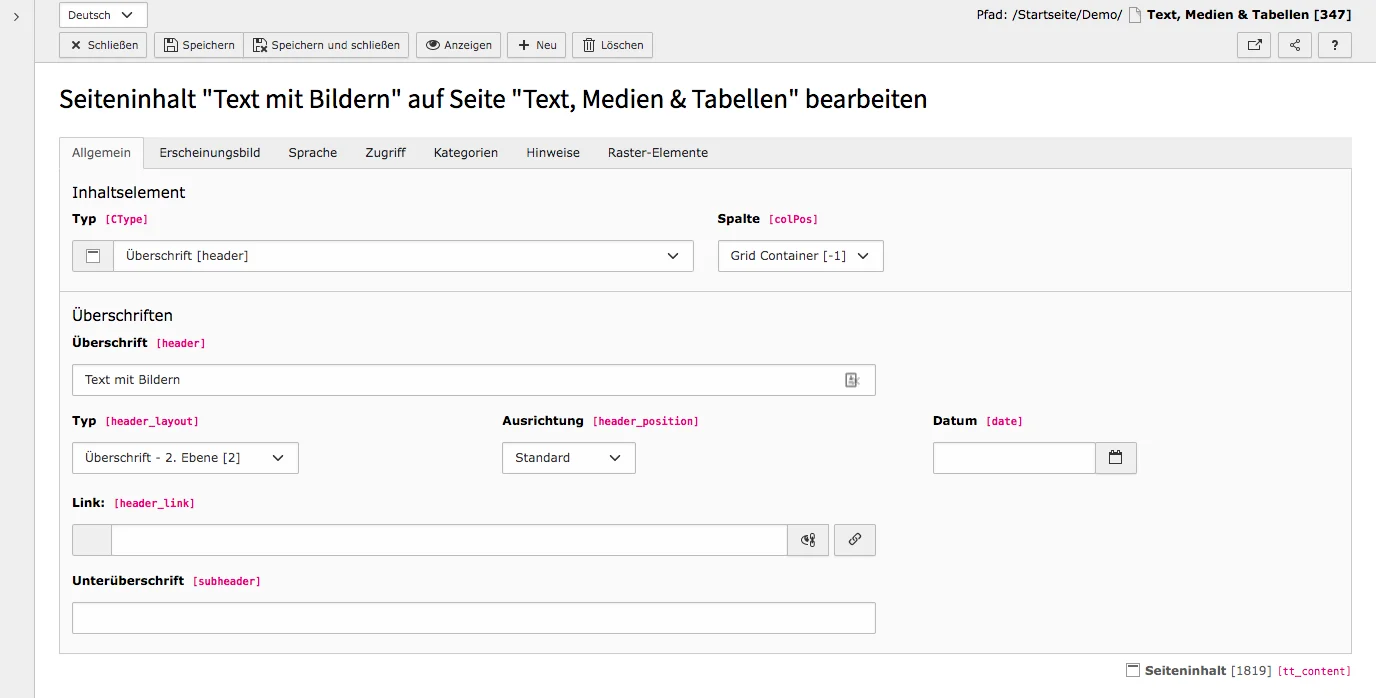Image resolution: width=1376 pixels, height=698 pixels.
Task: Click the Seiteninhalt record icon in the footer
Action: coord(1133,670)
